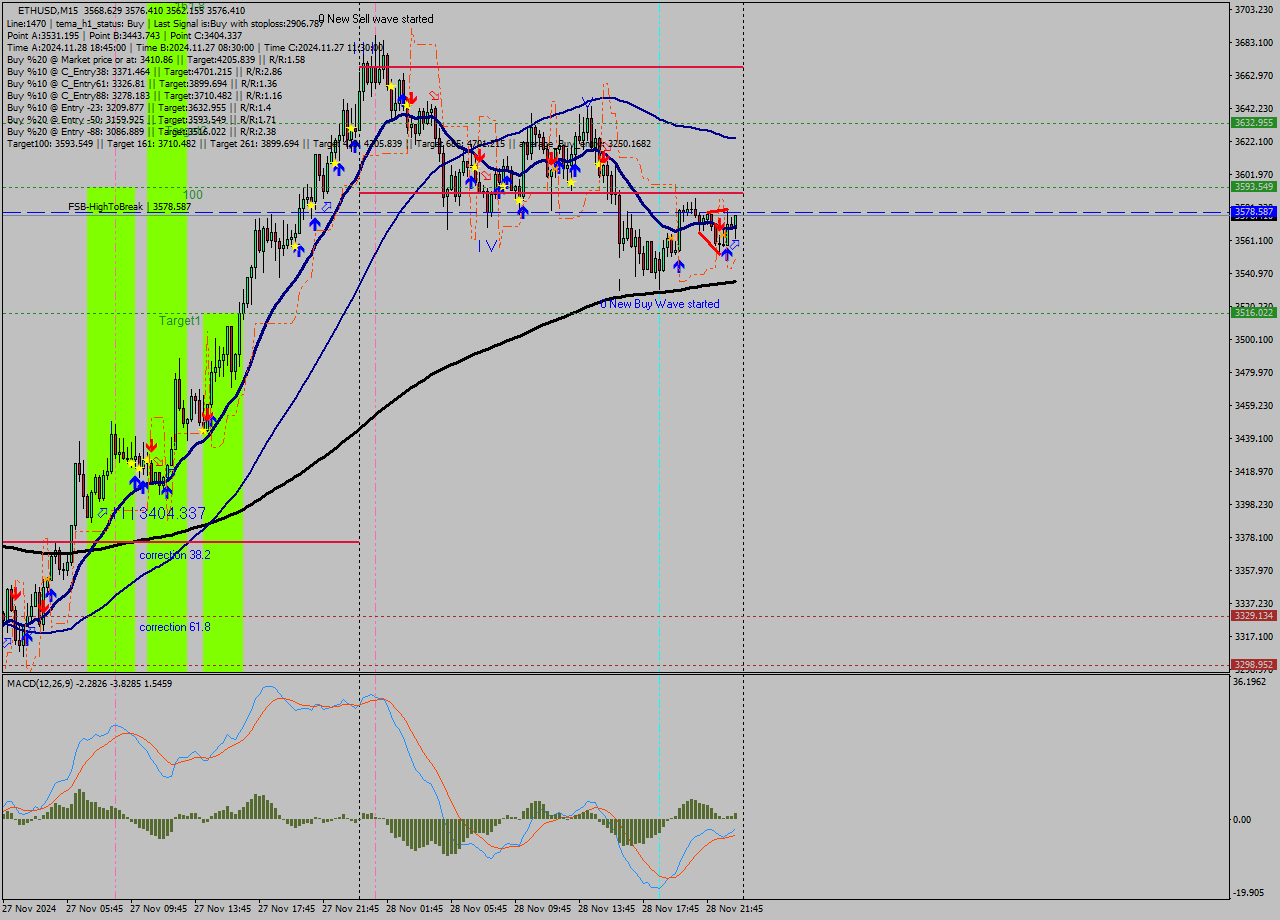Select the blue buy arrow below the latest candles
This screenshot has height=920, width=1280.
click(727, 253)
